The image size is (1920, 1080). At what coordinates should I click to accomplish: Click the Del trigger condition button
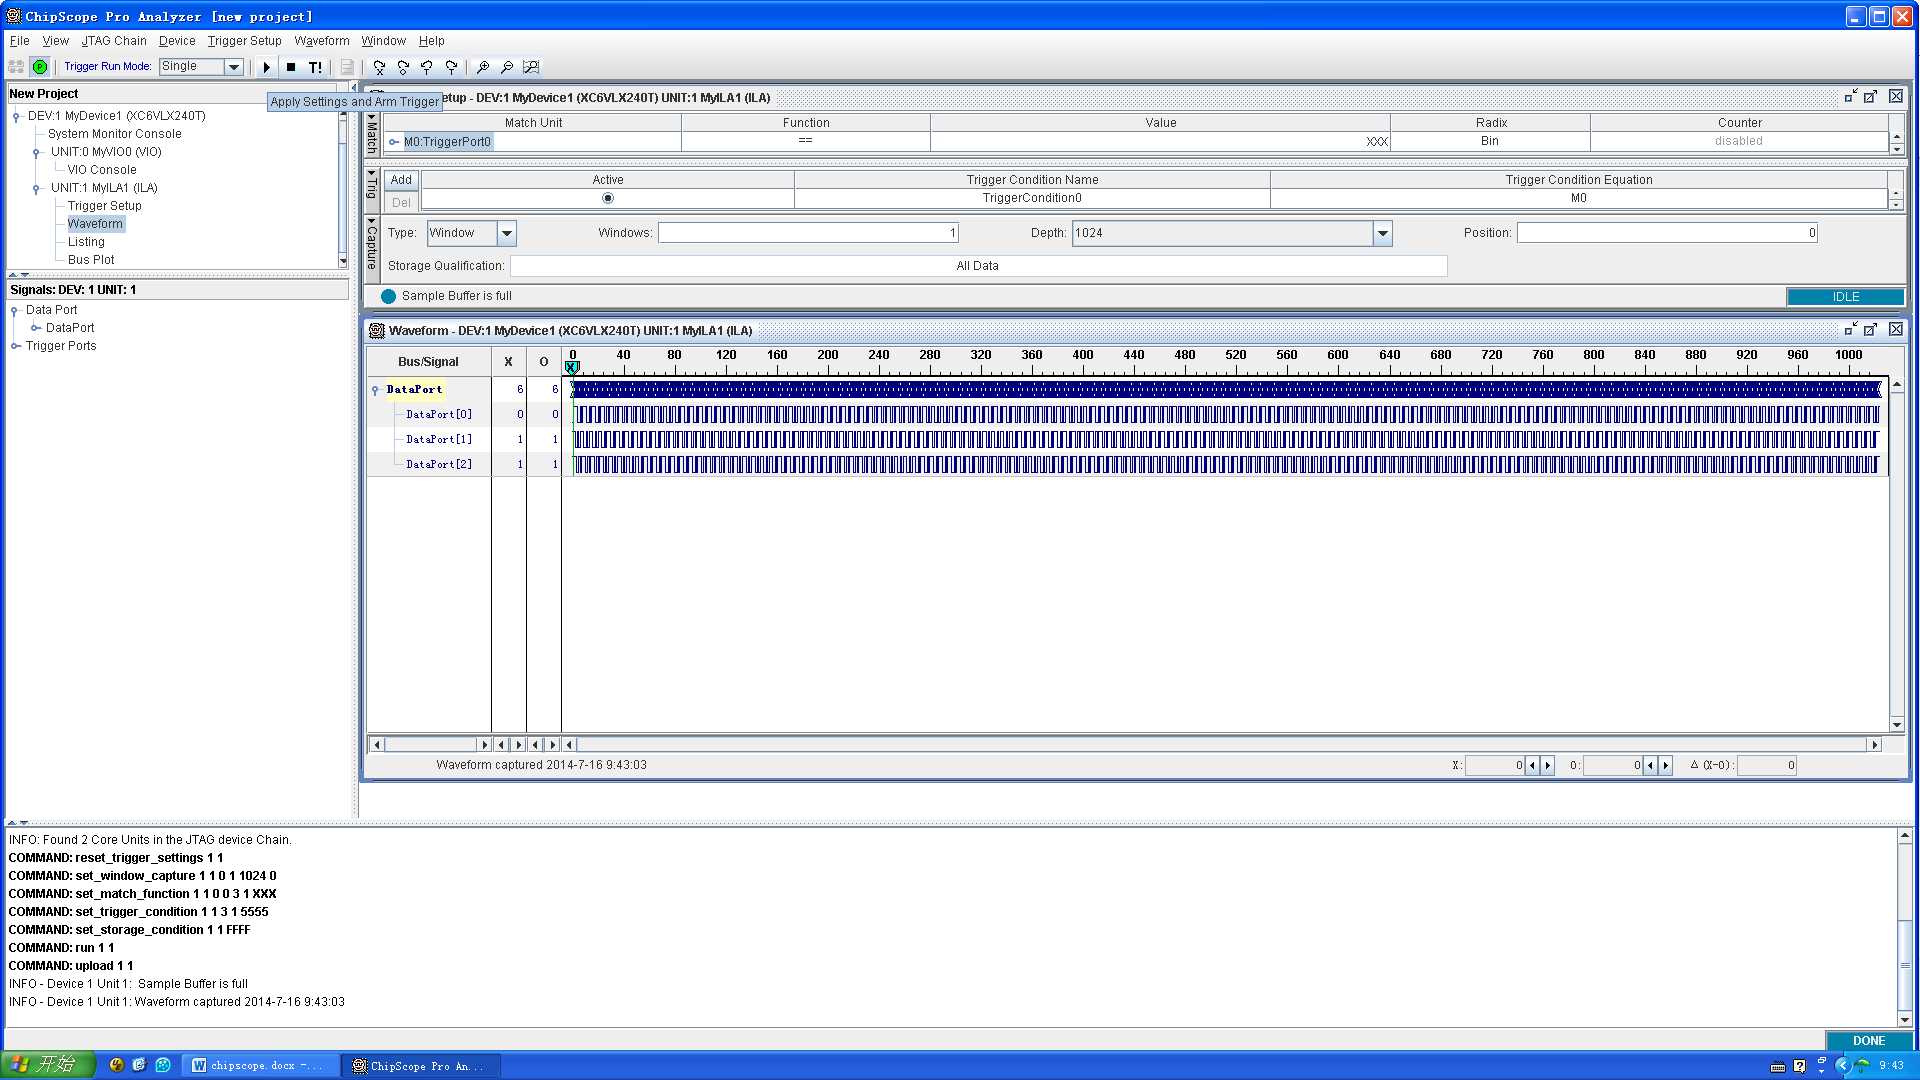click(401, 202)
